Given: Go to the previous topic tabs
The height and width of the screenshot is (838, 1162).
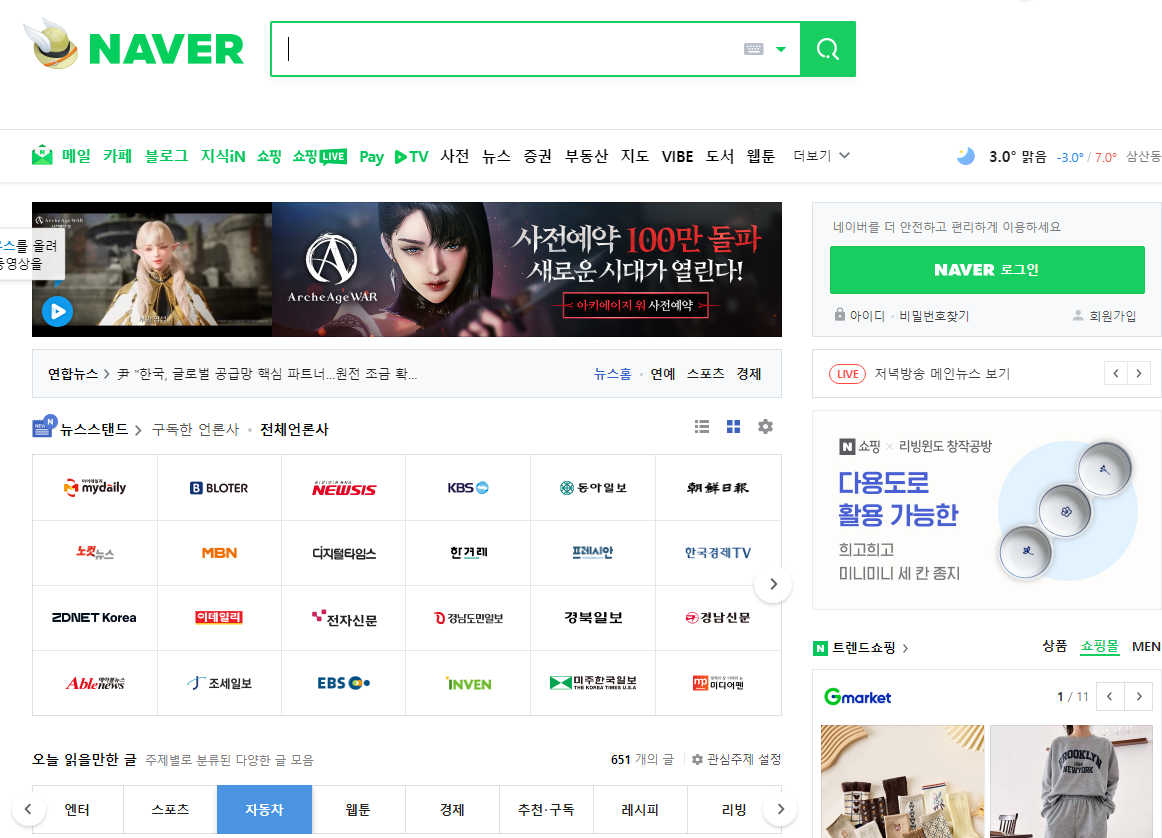Looking at the screenshot, I should click(28, 809).
